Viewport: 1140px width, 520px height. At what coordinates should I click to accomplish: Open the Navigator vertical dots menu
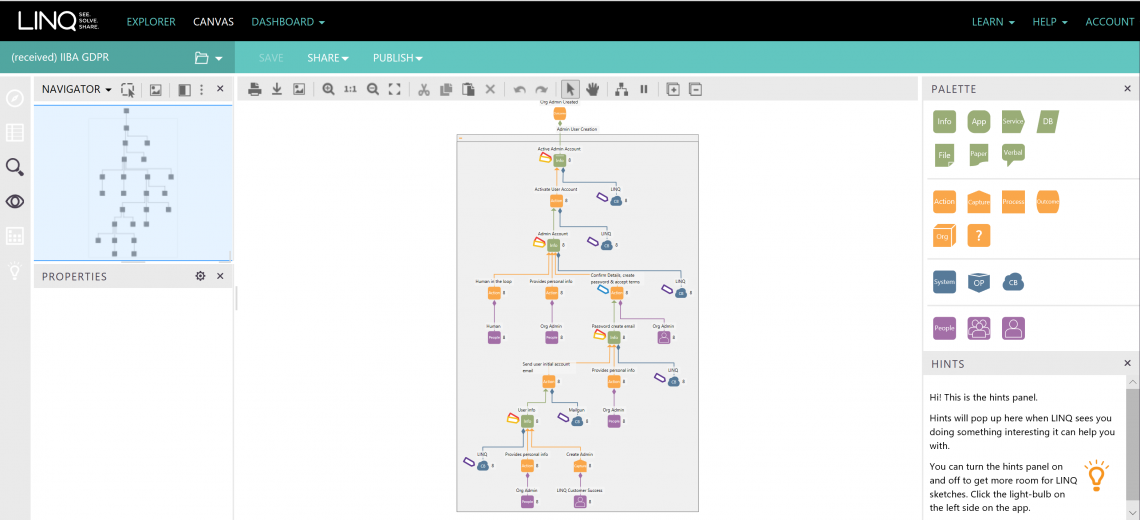pos(201,89)
